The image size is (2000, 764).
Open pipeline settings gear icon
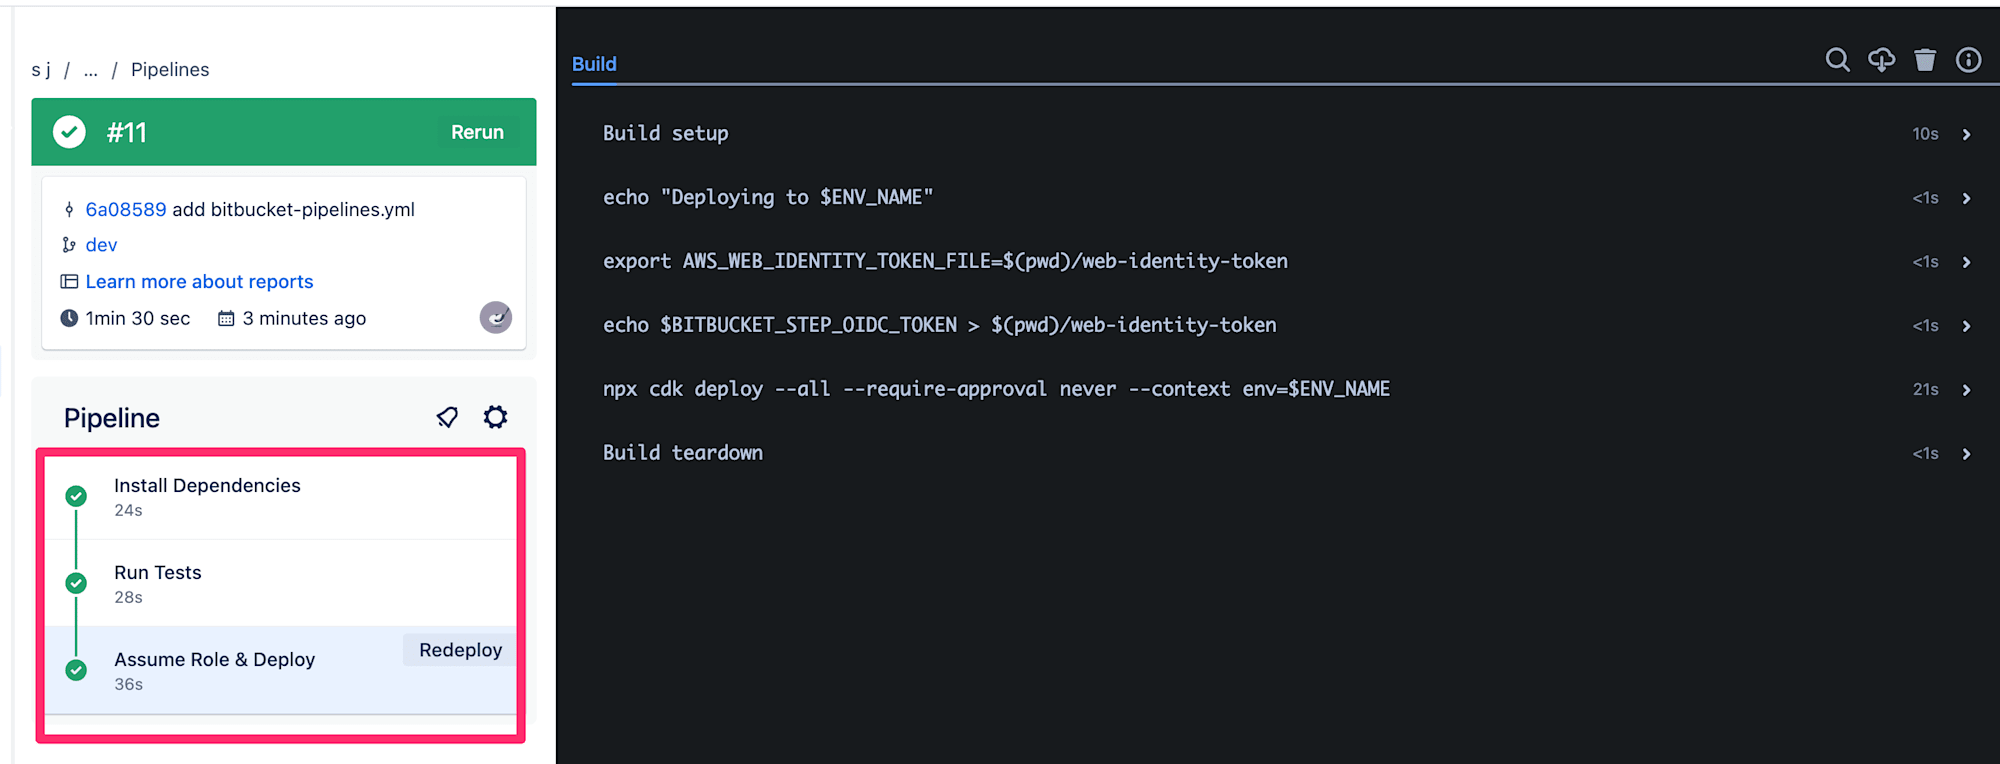(x=495, y=417)
